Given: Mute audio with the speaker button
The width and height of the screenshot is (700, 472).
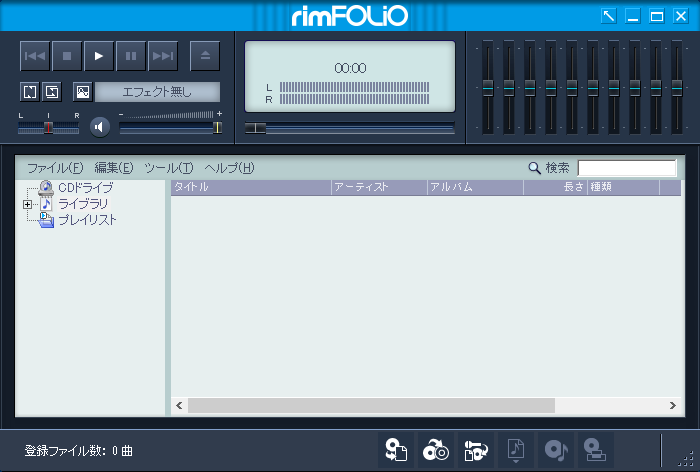Looking at the screenshot, I should (x=100, y=127).
